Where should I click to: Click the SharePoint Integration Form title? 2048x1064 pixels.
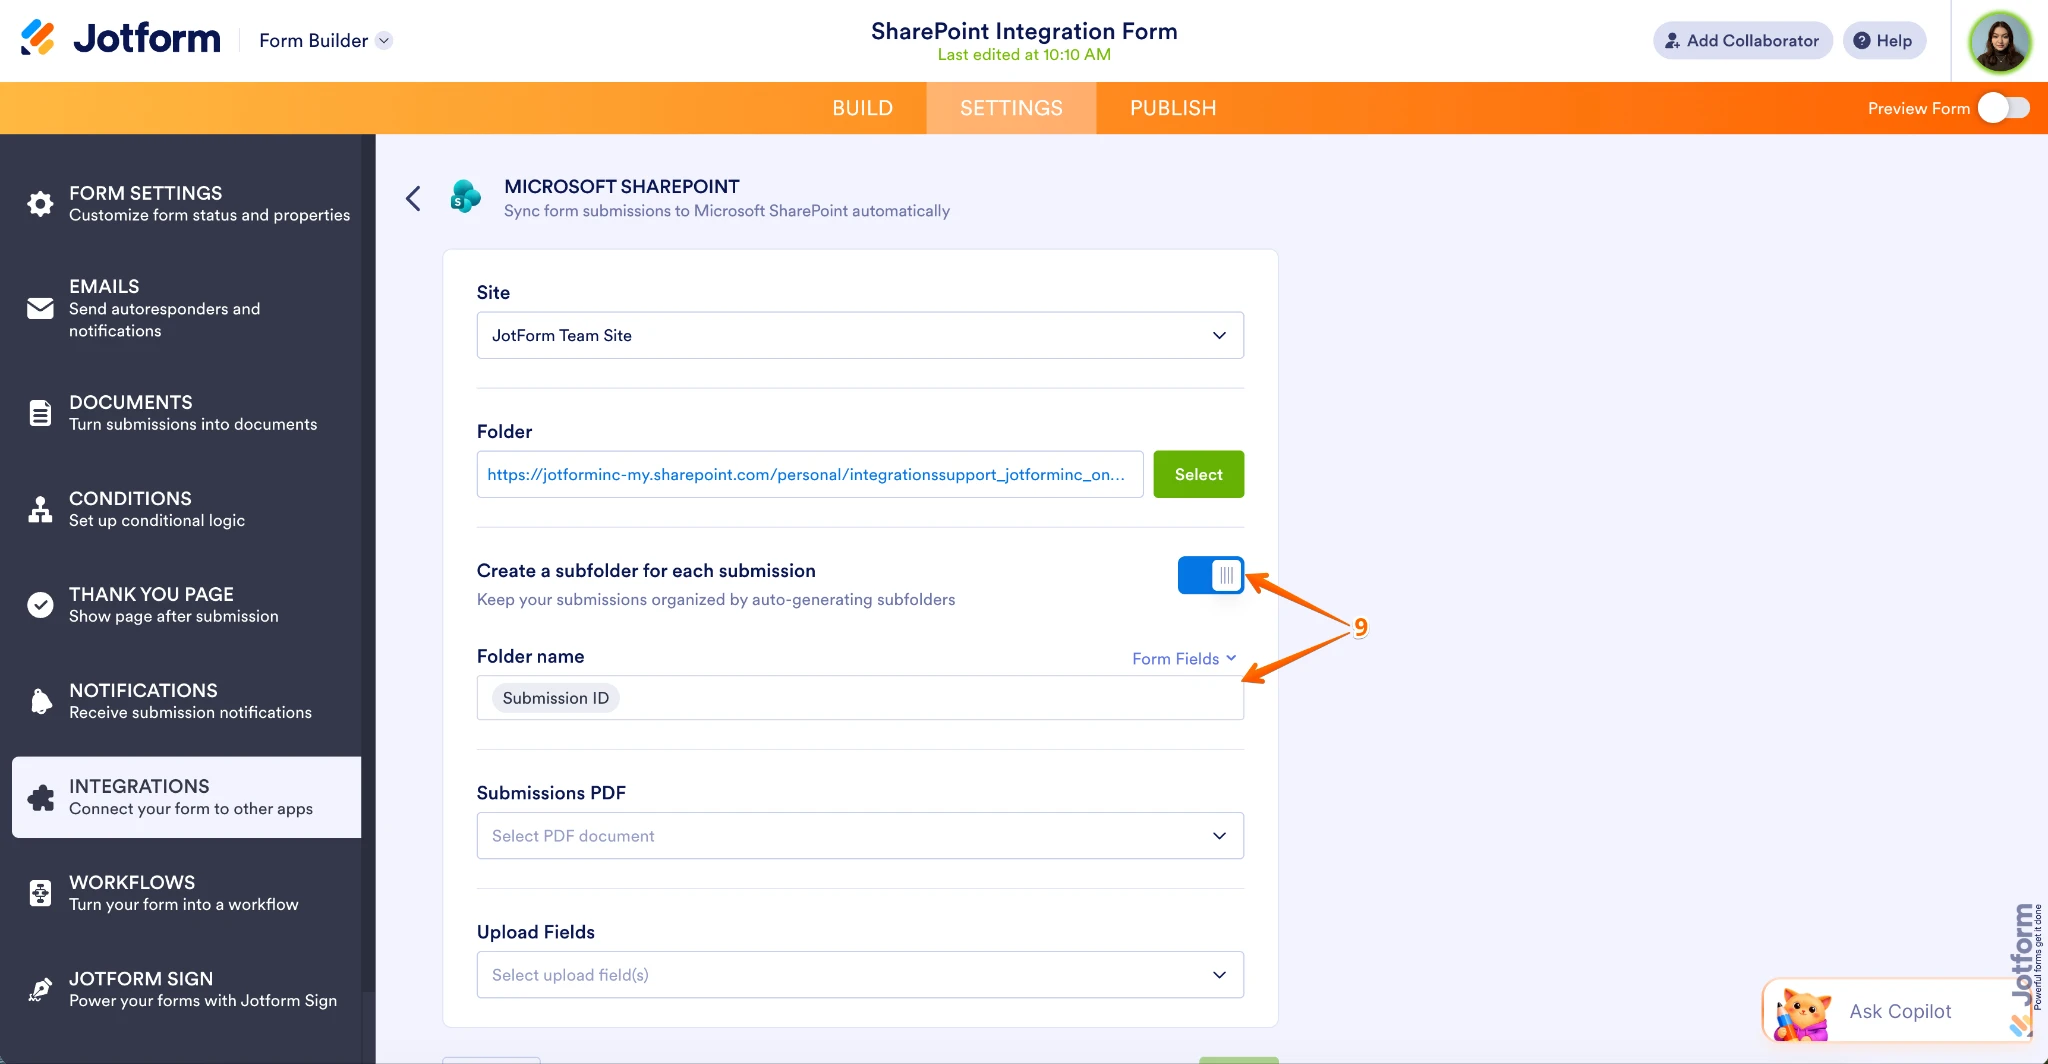pyautogui.click(x=1024, y=31)
